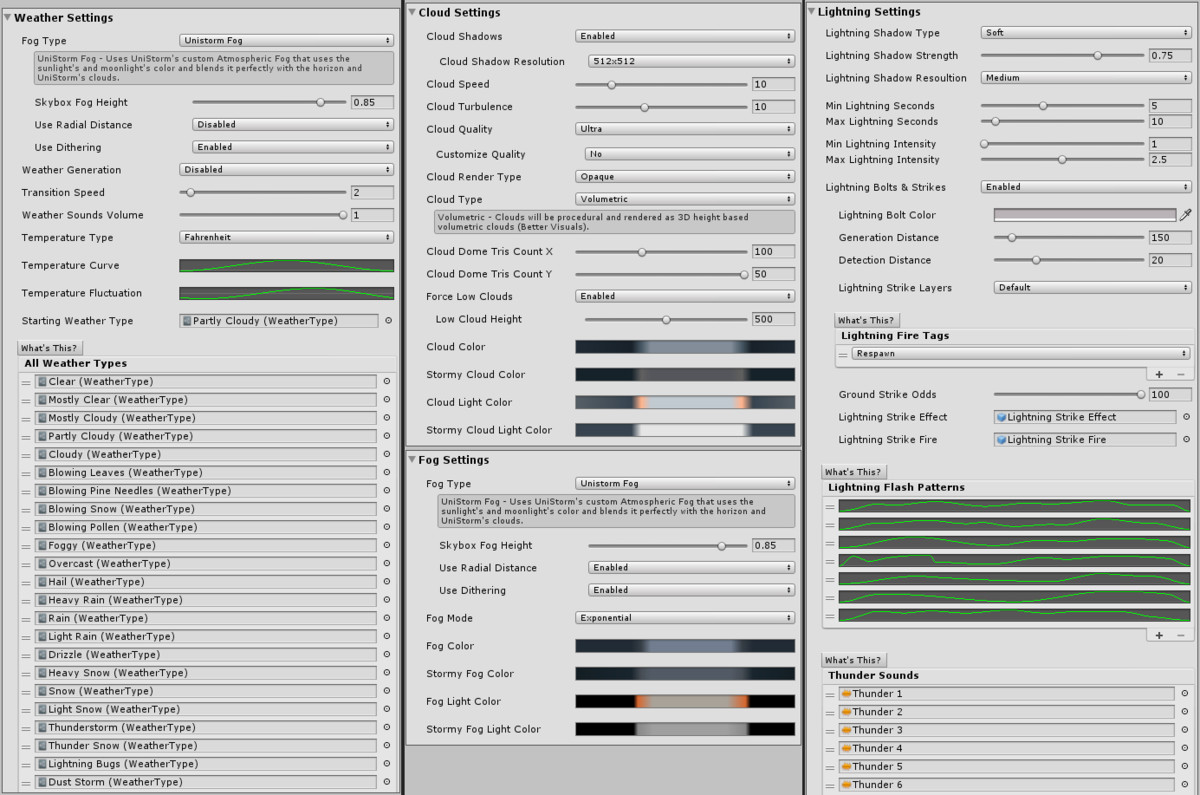Open Use Radial Distance dropdown in Fog Settings
Screen dimensions: 1200x795
pyautogui.click(x=691, y=568)
